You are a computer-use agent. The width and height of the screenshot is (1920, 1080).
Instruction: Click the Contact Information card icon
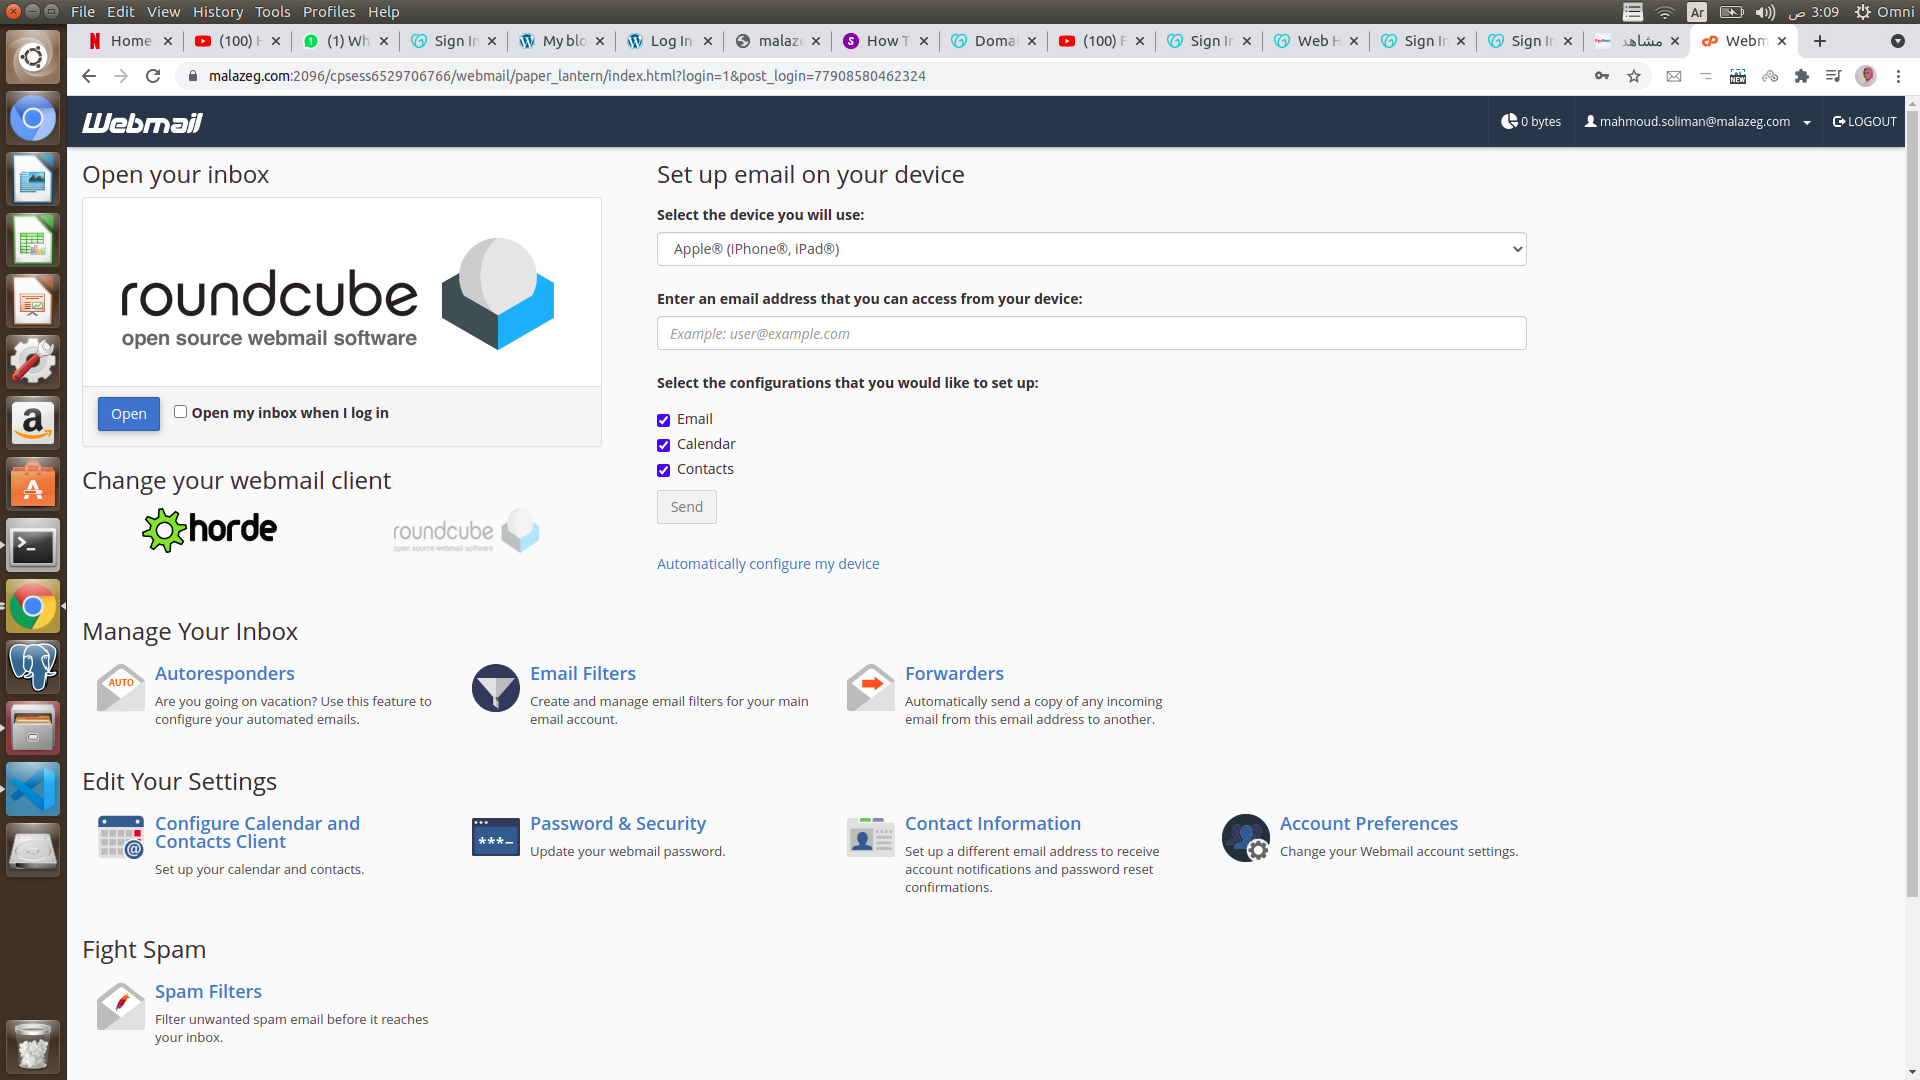point(871,837)
